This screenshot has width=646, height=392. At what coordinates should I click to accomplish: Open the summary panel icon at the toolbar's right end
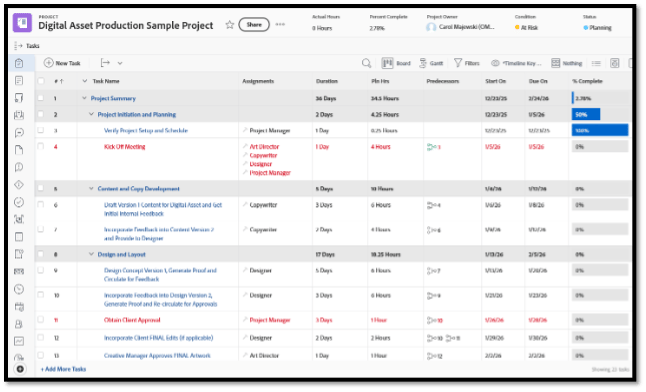coord(615,63)
